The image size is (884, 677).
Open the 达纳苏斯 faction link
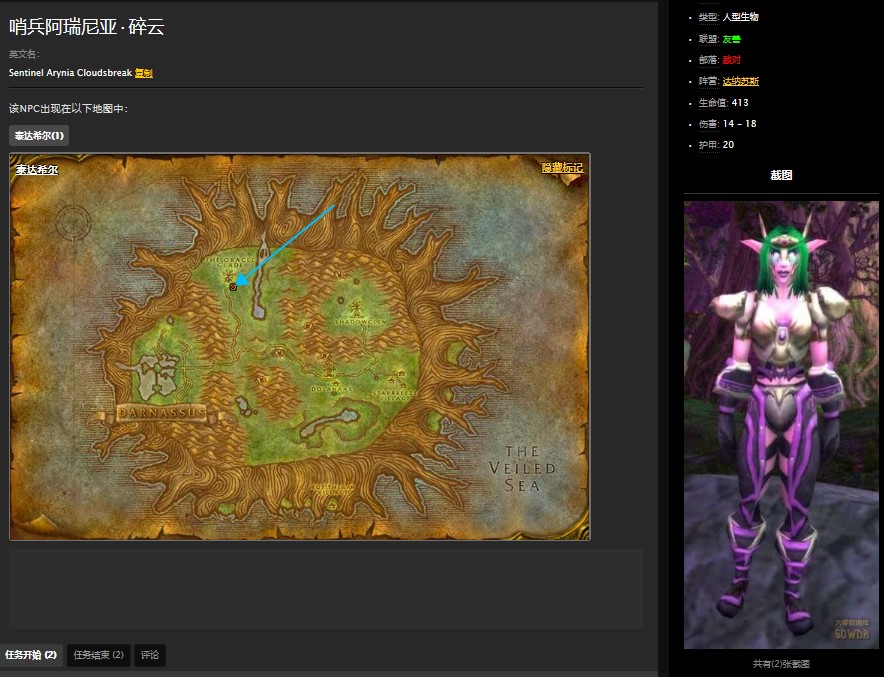[740, 81]
